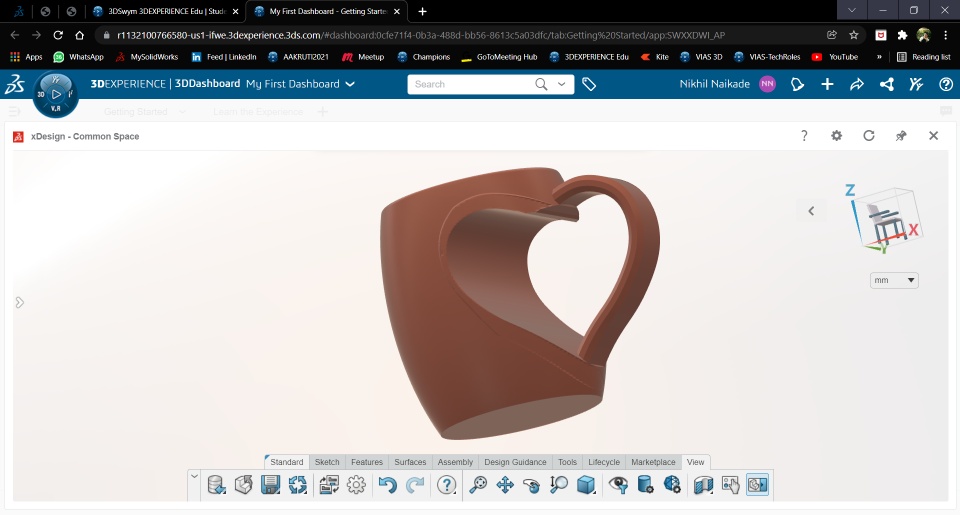Click the mesh globe with gear icon
This screenshot has width=960, height=515.
click(672, 485)
